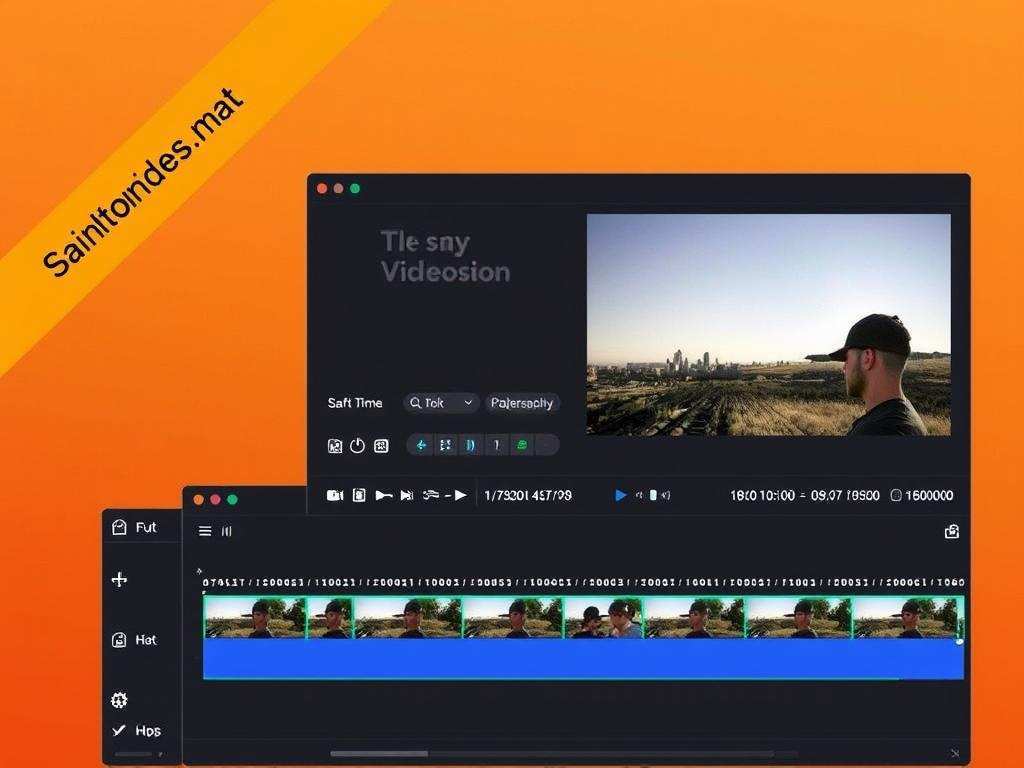Open the Hat item in the sidebar
Viewport: 1024px width, 768px height.
135,640
